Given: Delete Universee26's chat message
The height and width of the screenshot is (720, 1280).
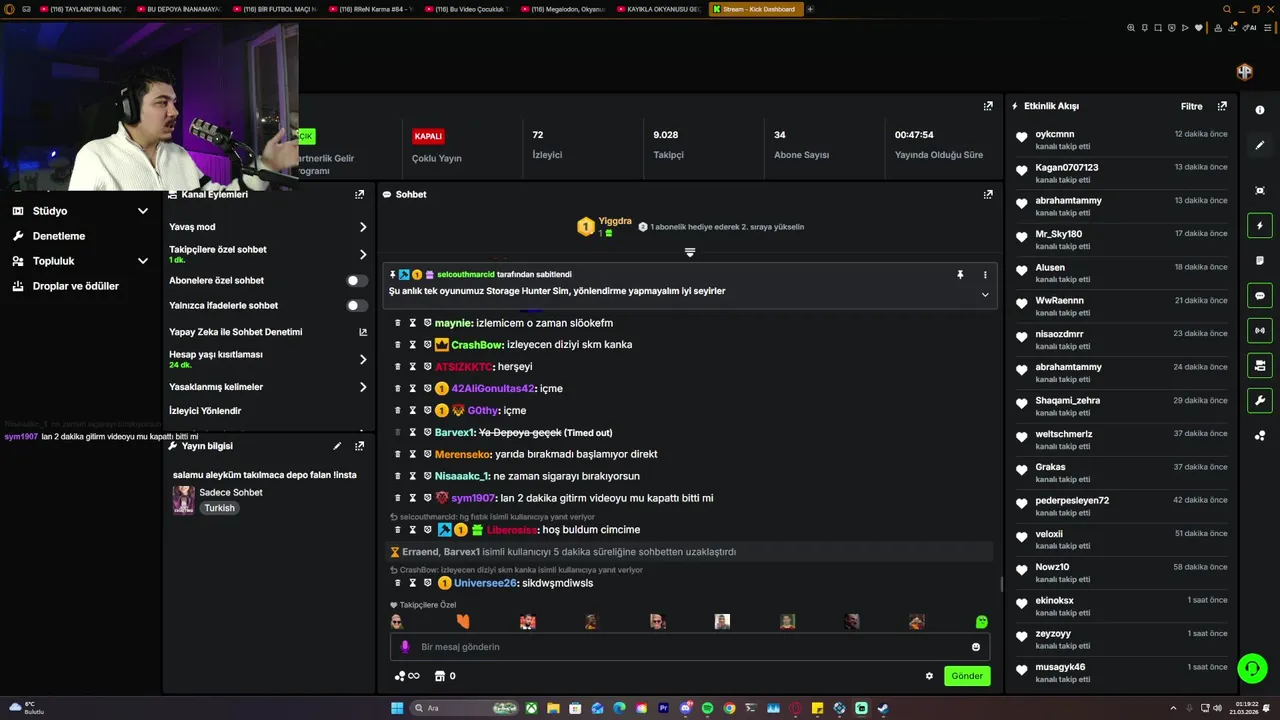Looking at the screenshot, I should pyautogui.click(x=398, y=583).
